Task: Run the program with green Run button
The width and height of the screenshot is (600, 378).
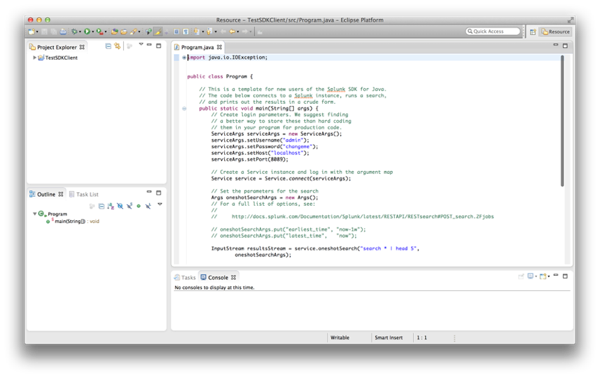Action: (87, 31)
